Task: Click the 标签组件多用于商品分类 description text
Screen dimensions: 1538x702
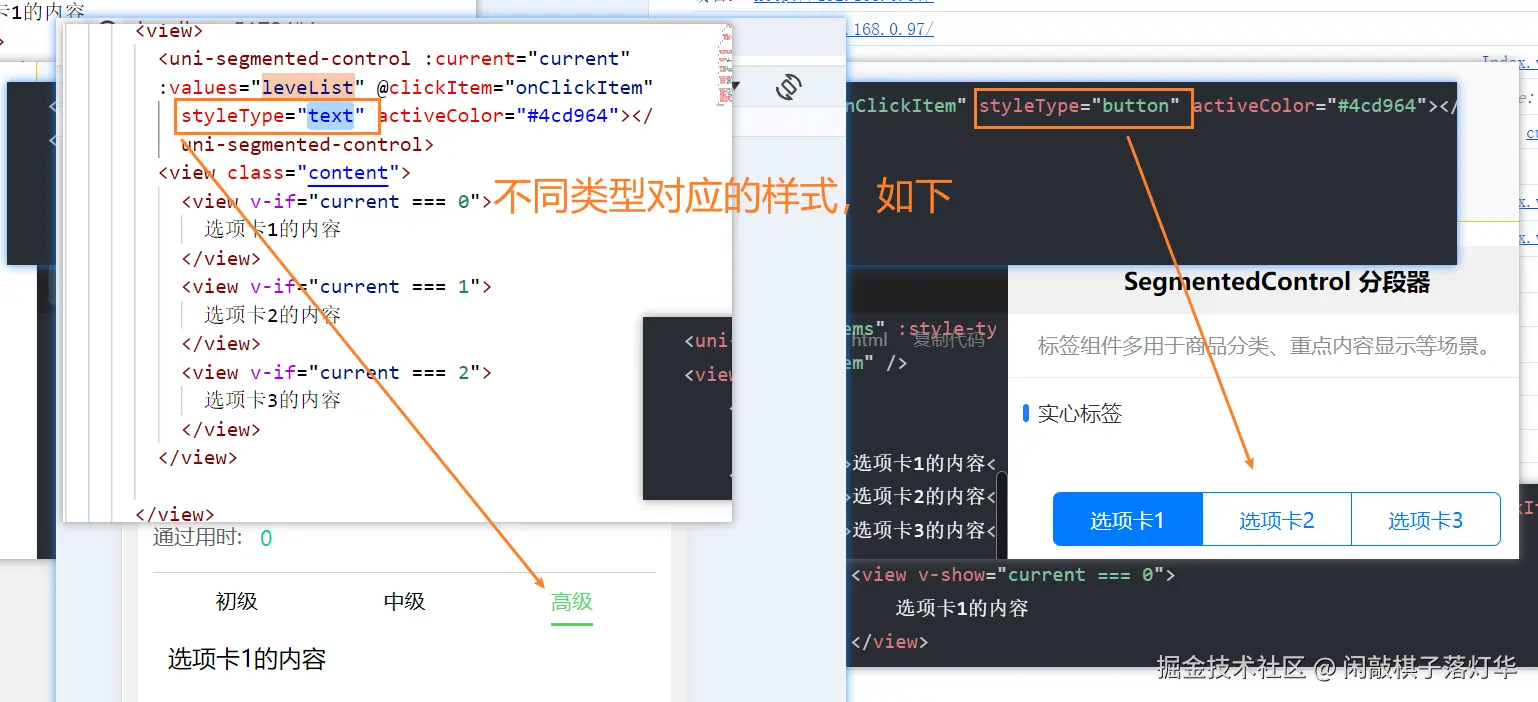Action: [x=1264, y=346]
